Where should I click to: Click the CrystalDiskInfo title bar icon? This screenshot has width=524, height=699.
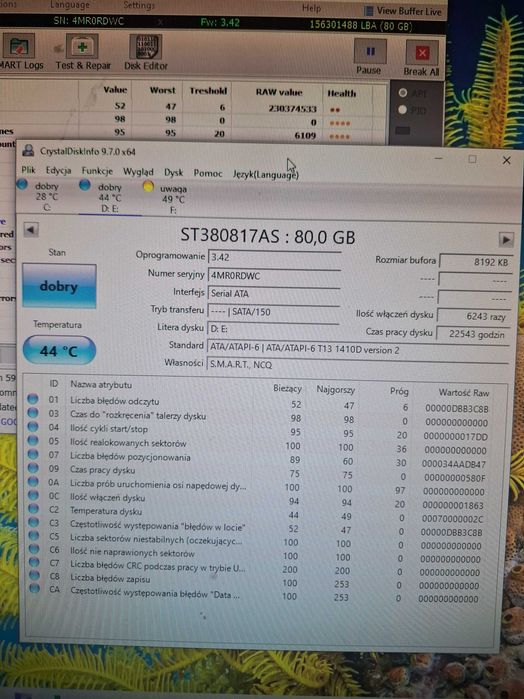coord(28,150)
